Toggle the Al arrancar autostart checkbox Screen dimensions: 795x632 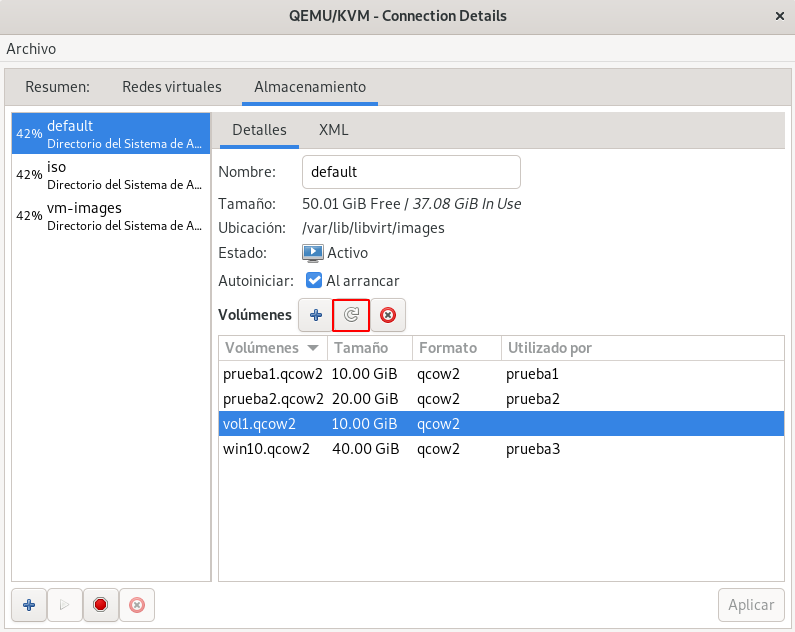(314, 280)
